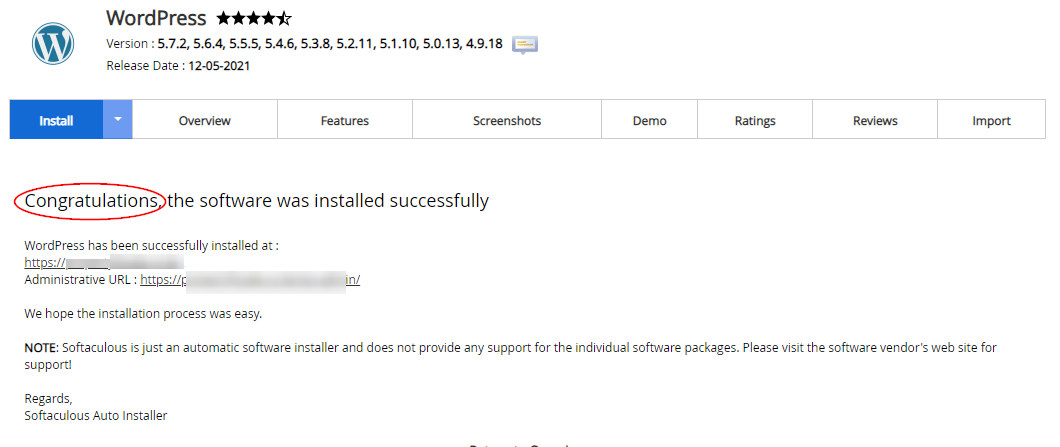This screenshot has width=1060, height=447.
Task: View the Screenshots tab
Action: click(507, 120)
